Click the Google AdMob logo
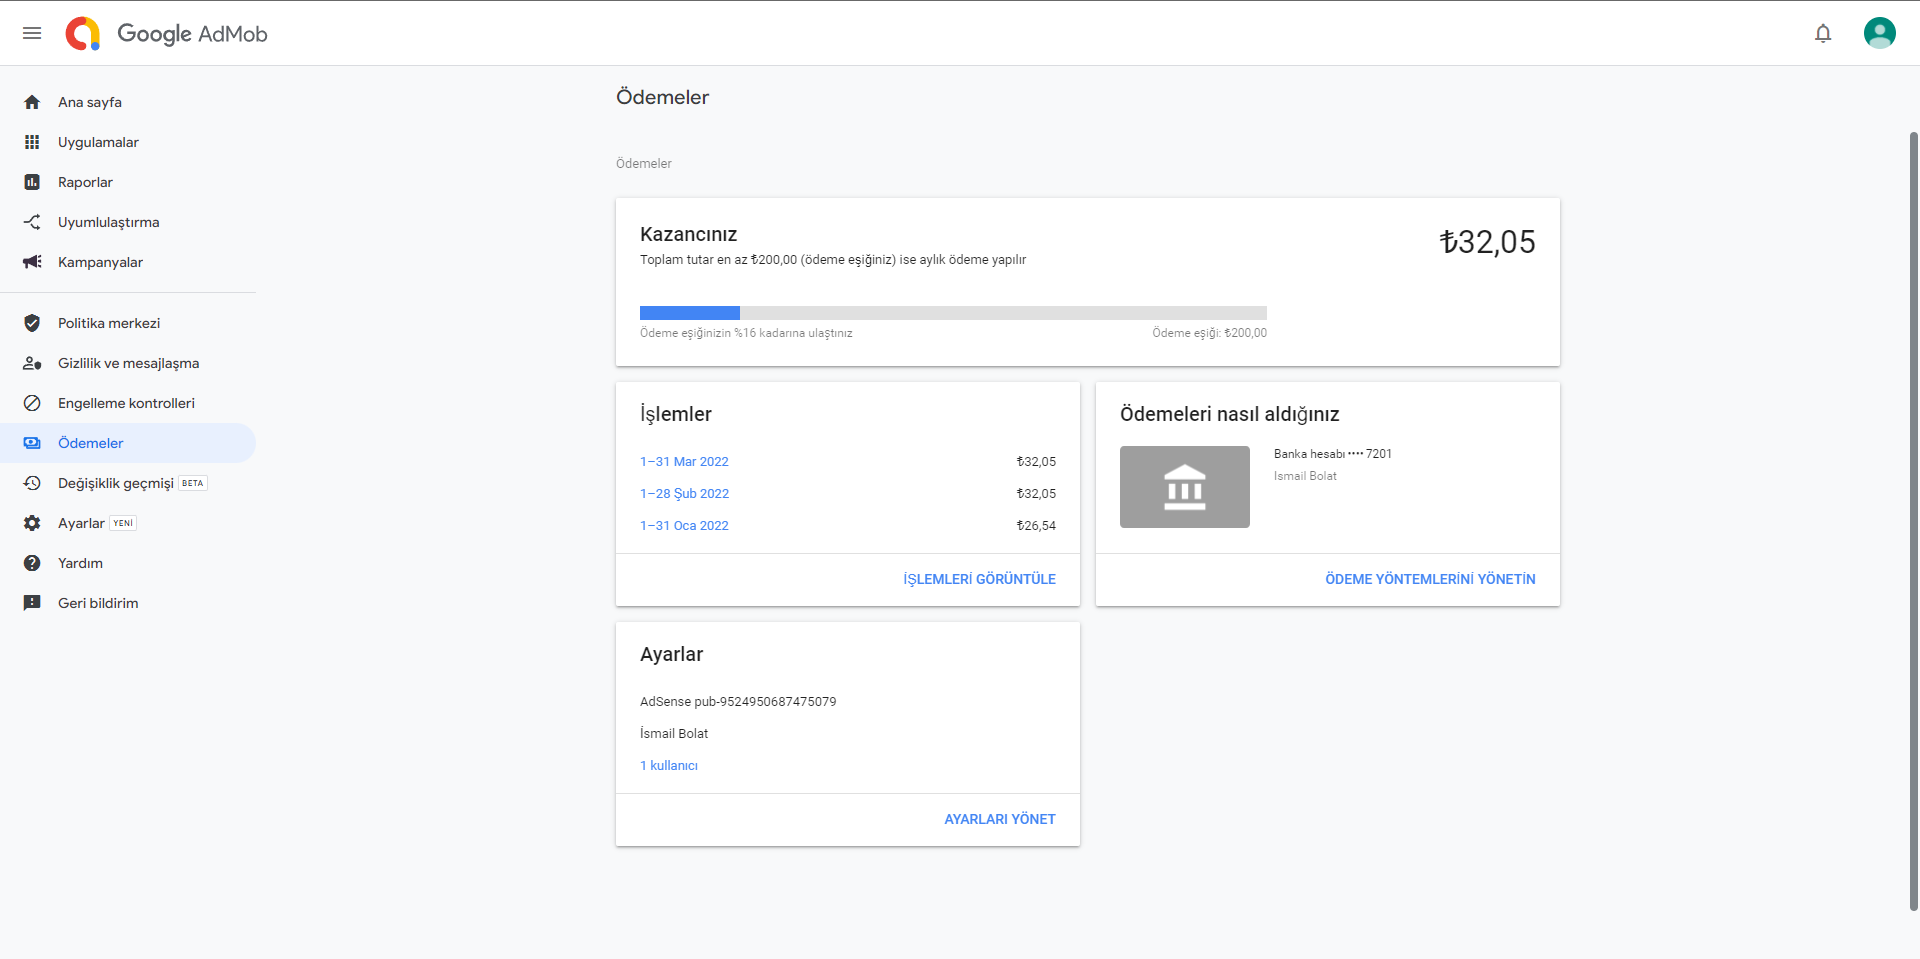Screen dimensions: 1920x959 click(x=166, y=33)
